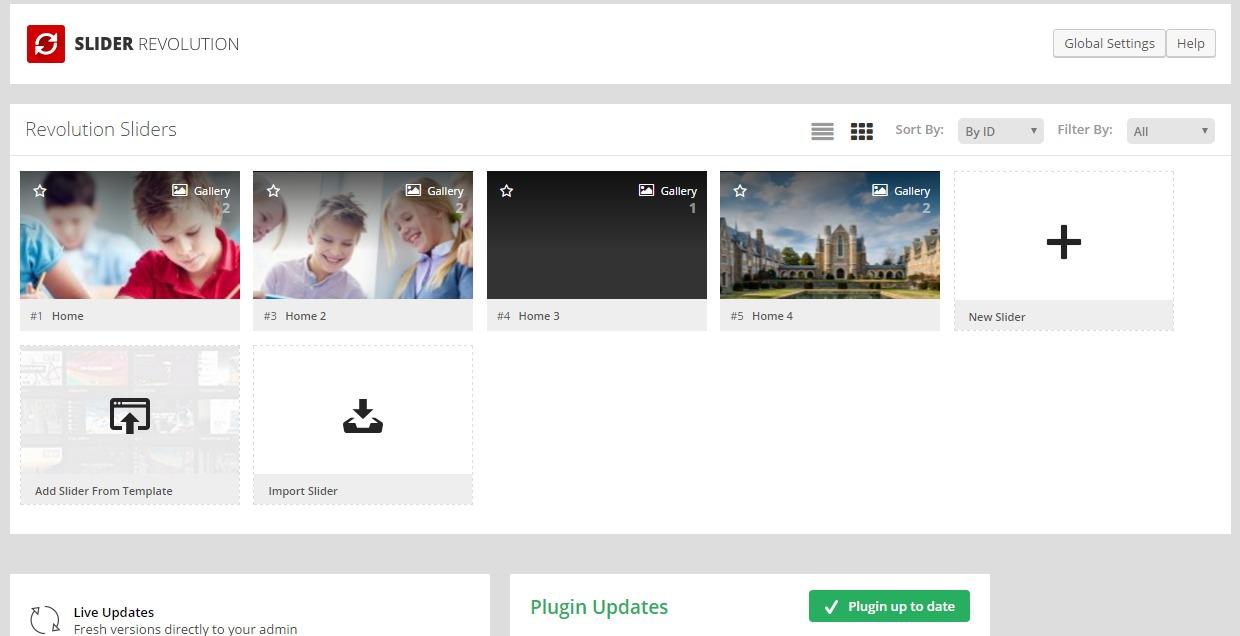Toggle the favorite star on Home slider
1240x636 pixels.
(x=40, y=190)
